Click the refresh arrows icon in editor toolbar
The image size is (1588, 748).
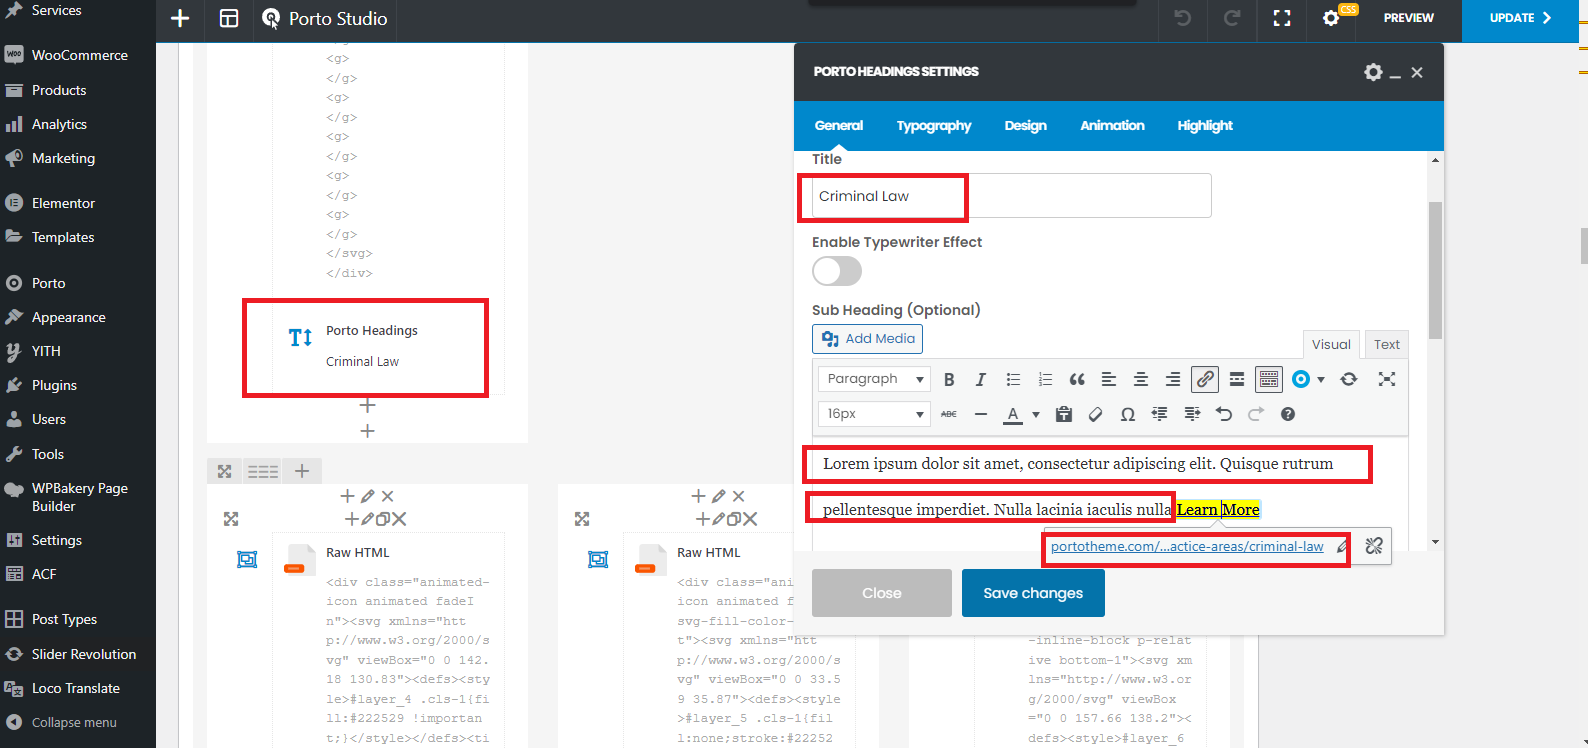tap(1349, 379)
